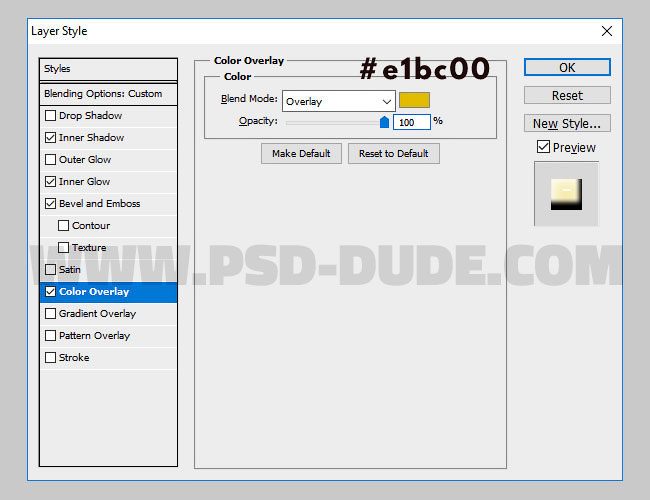Screen dimensions: 650x500
Task: Select the Contour sub-item label
Action: point(91,226)
